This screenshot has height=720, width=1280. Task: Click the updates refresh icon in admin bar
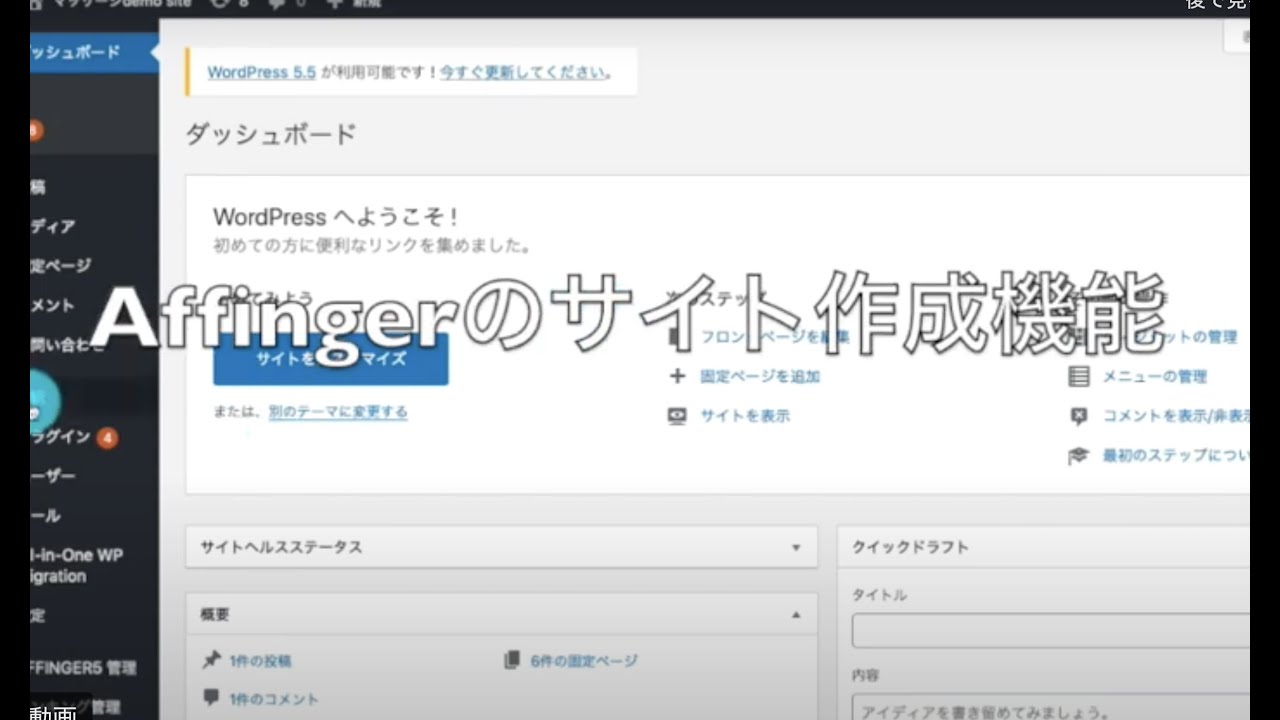[221, 4]
